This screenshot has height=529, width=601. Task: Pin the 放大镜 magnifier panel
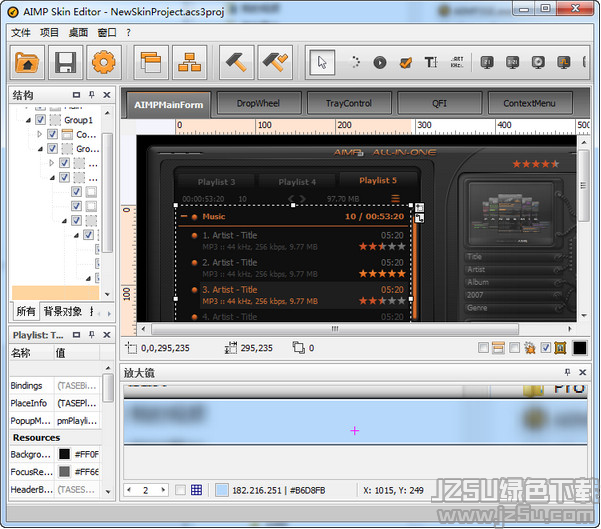point(567,372)
